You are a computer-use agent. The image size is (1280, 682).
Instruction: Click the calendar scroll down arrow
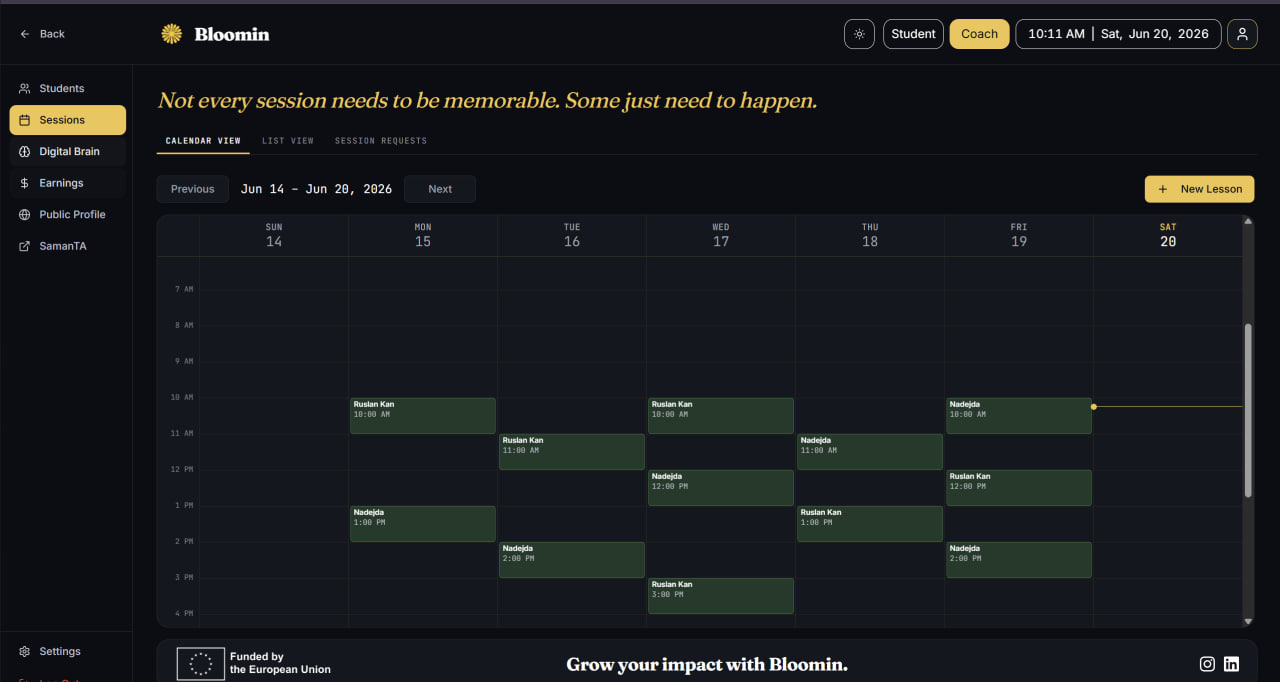(x=1248, y=621)
